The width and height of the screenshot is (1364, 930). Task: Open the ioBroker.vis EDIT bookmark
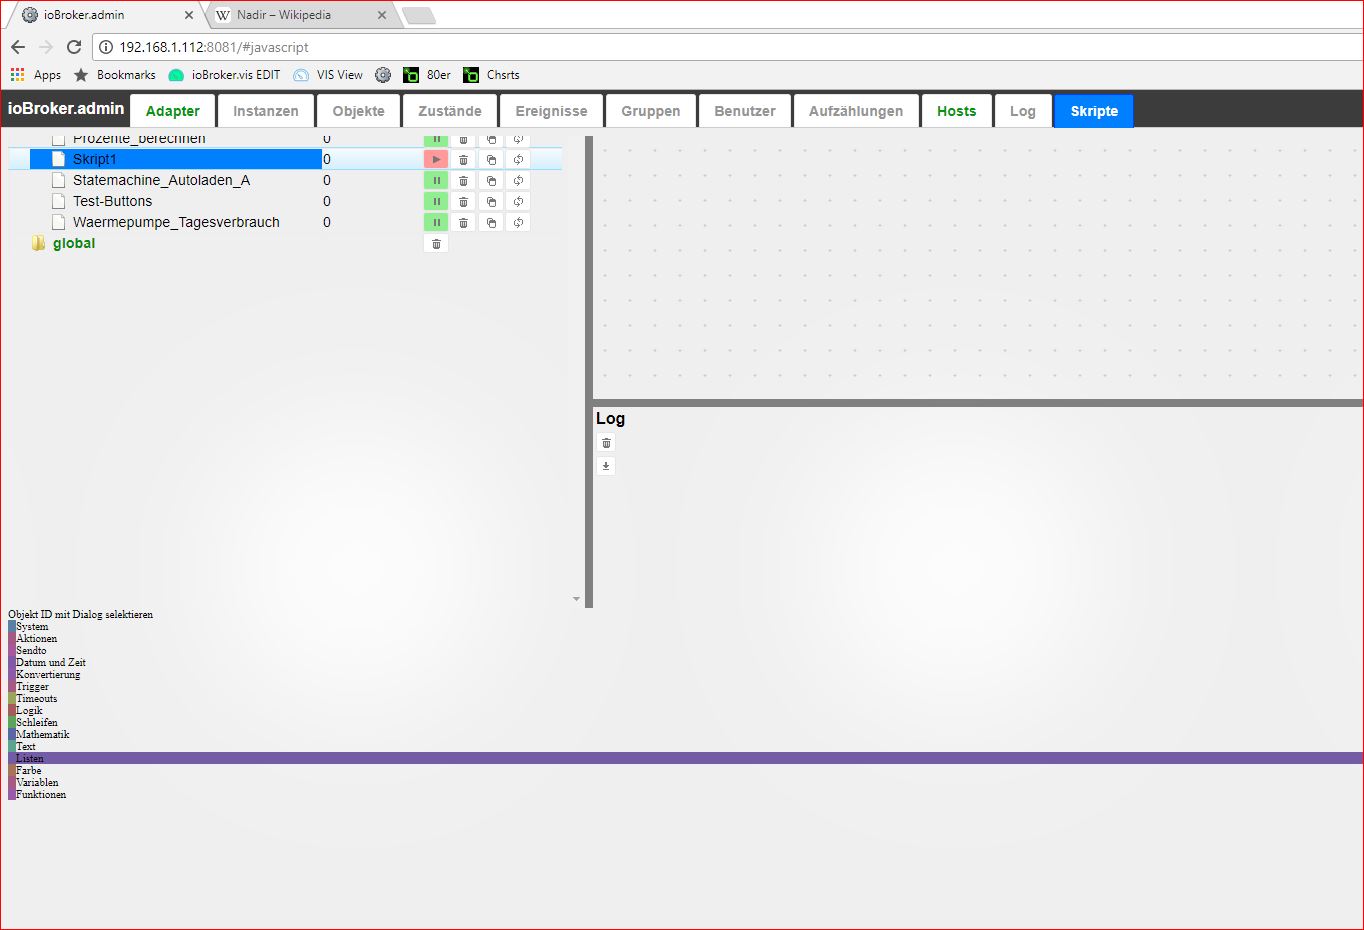tap(225, 75)
